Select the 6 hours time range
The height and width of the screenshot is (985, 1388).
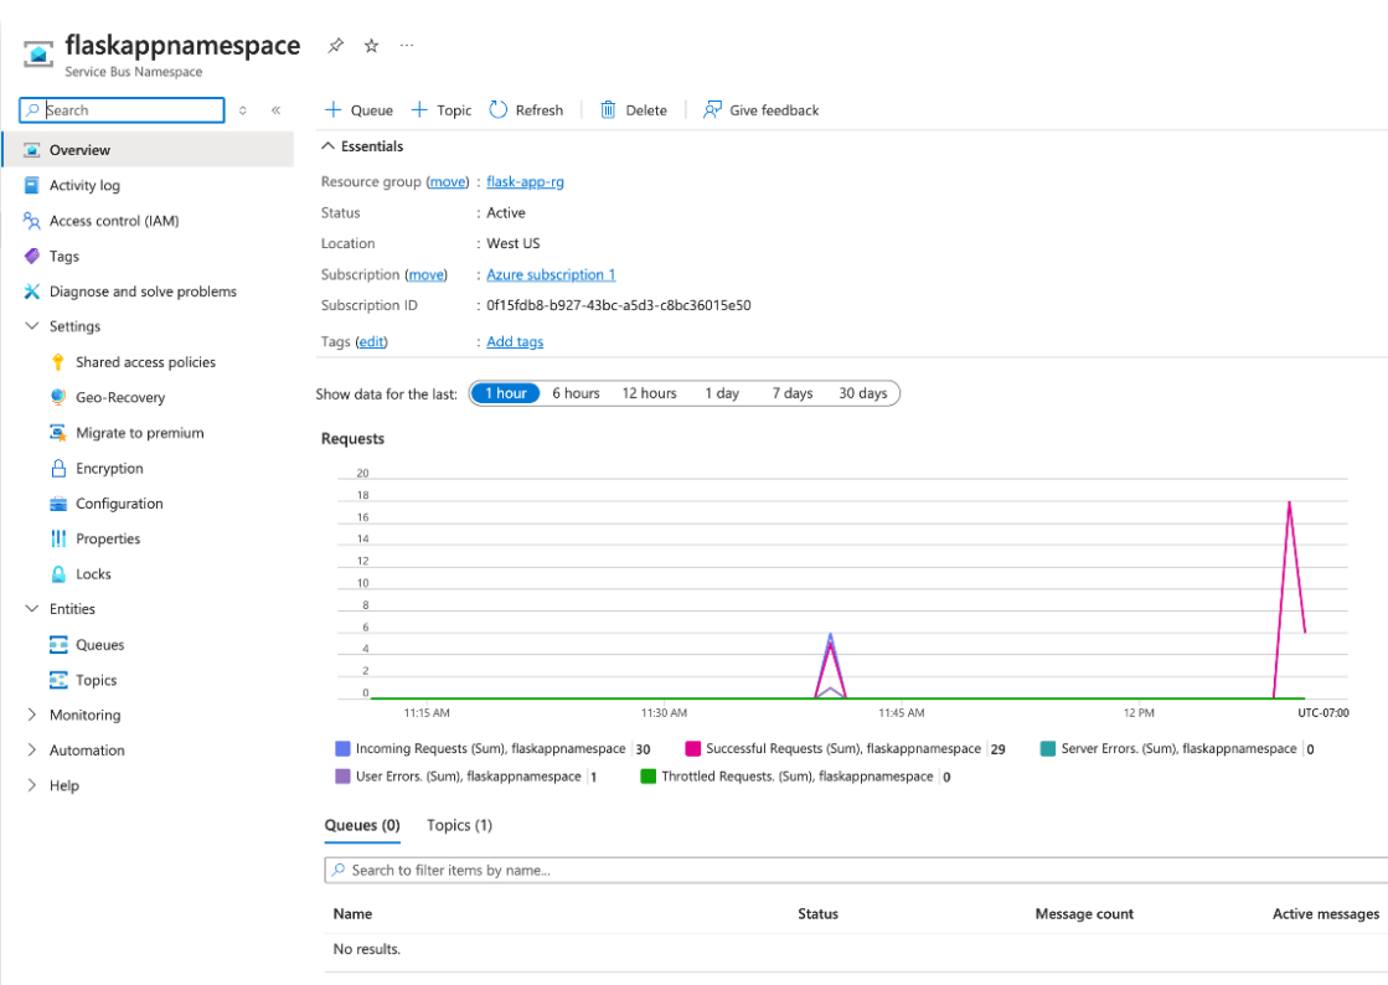[576, 393]
